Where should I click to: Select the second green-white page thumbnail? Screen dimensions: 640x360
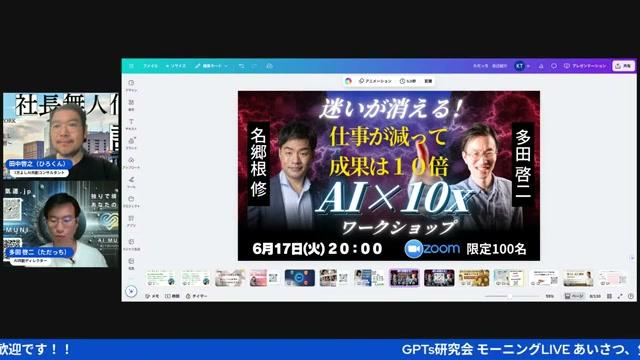tap(196, 278)
